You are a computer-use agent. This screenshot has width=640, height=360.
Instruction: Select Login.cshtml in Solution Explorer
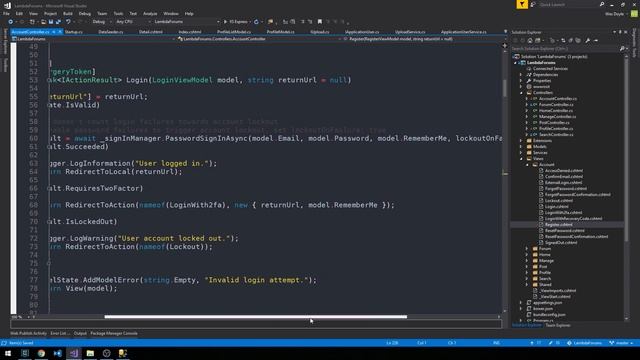556,207
